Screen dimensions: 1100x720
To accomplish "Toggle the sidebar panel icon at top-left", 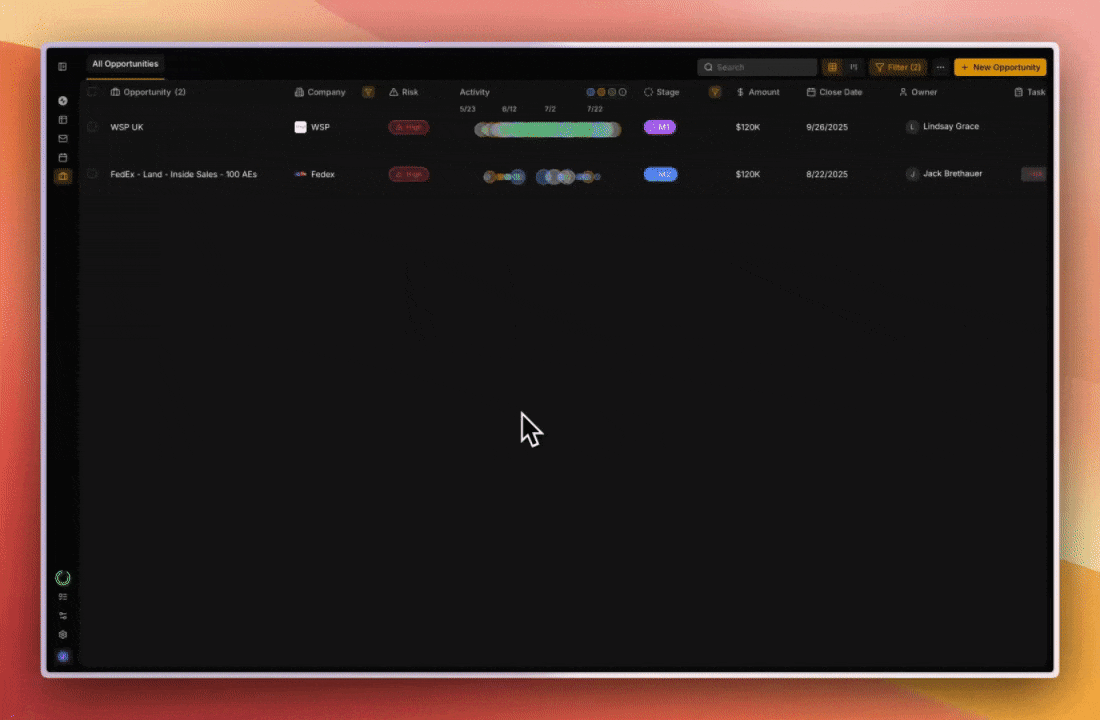I will click(62, 67).
